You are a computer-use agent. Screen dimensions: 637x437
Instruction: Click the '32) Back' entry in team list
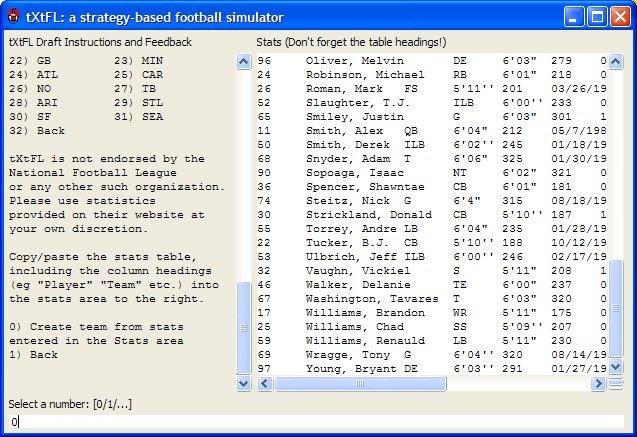point(36,130)
